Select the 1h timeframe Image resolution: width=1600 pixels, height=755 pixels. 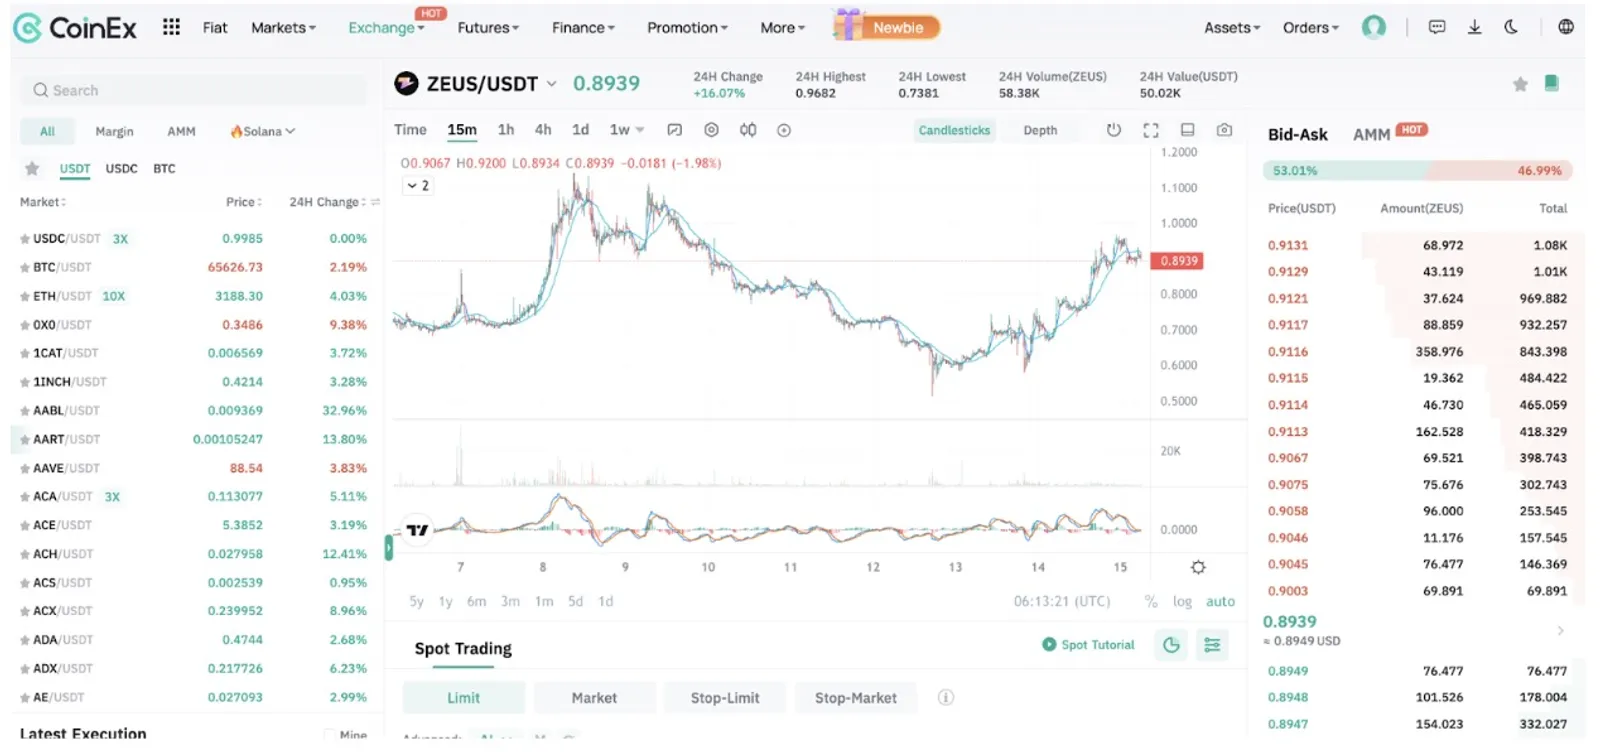tap(506, 130)
